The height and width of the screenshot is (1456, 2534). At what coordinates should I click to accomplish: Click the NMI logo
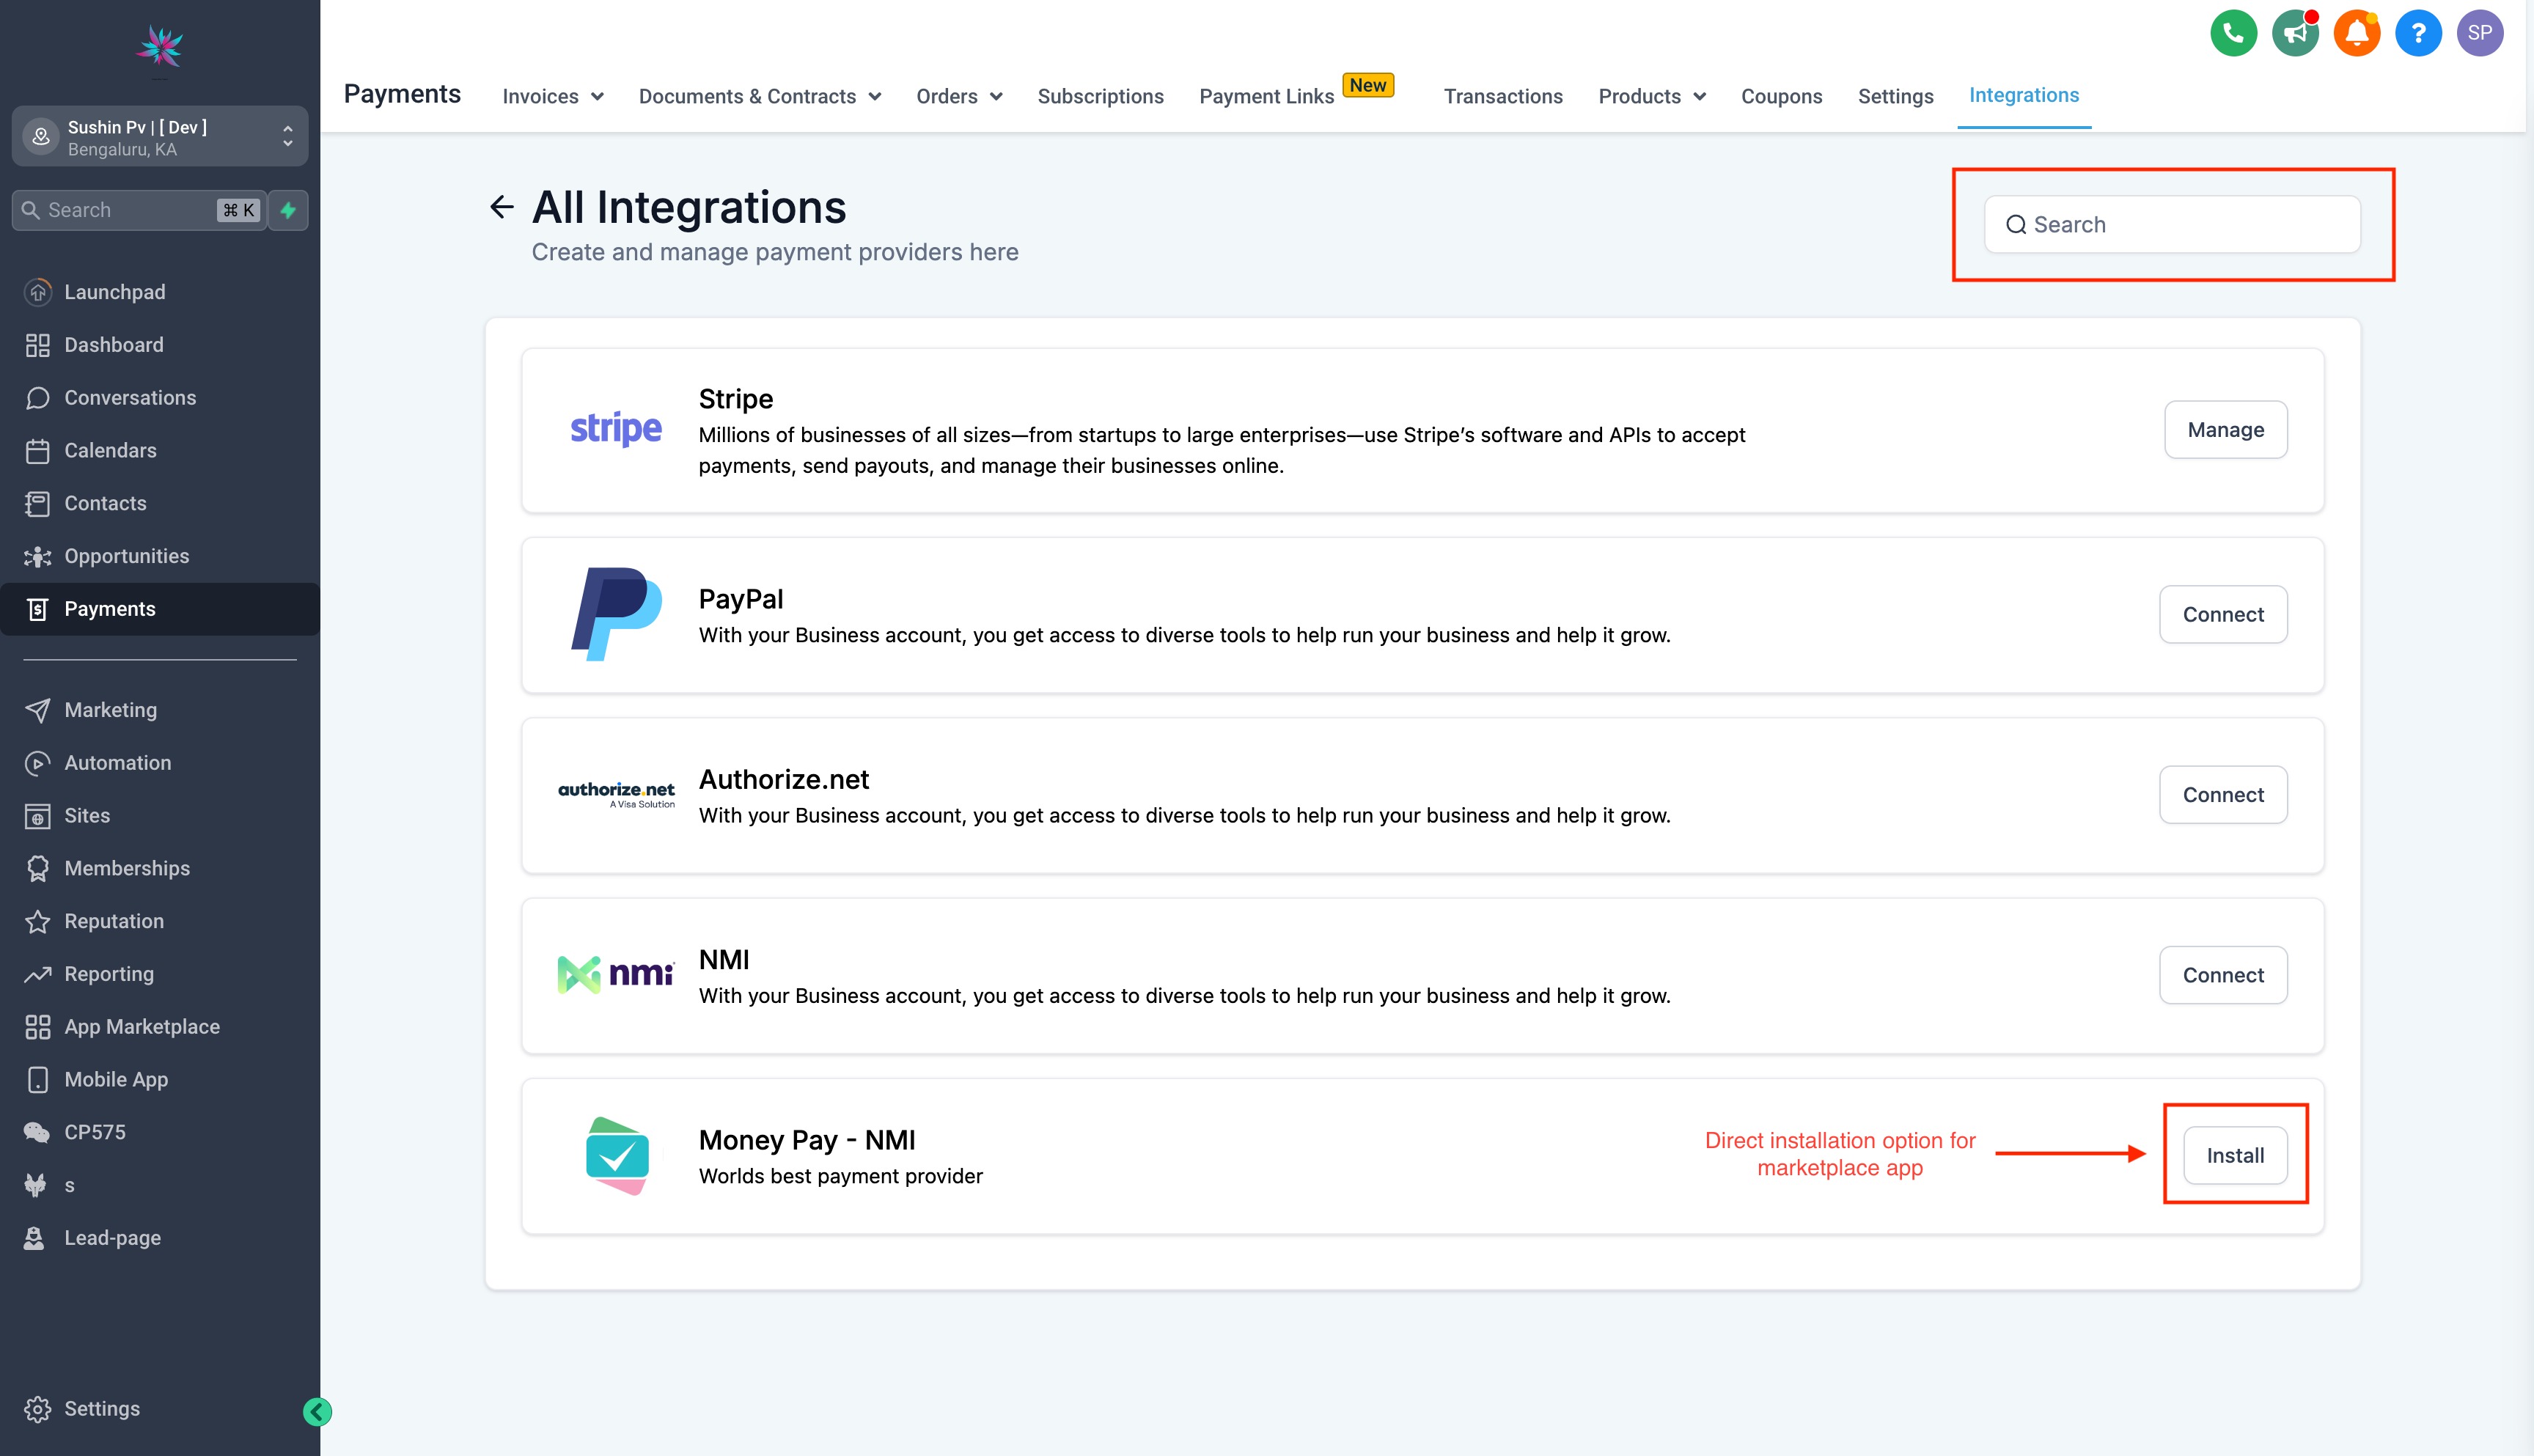(616, 974)
